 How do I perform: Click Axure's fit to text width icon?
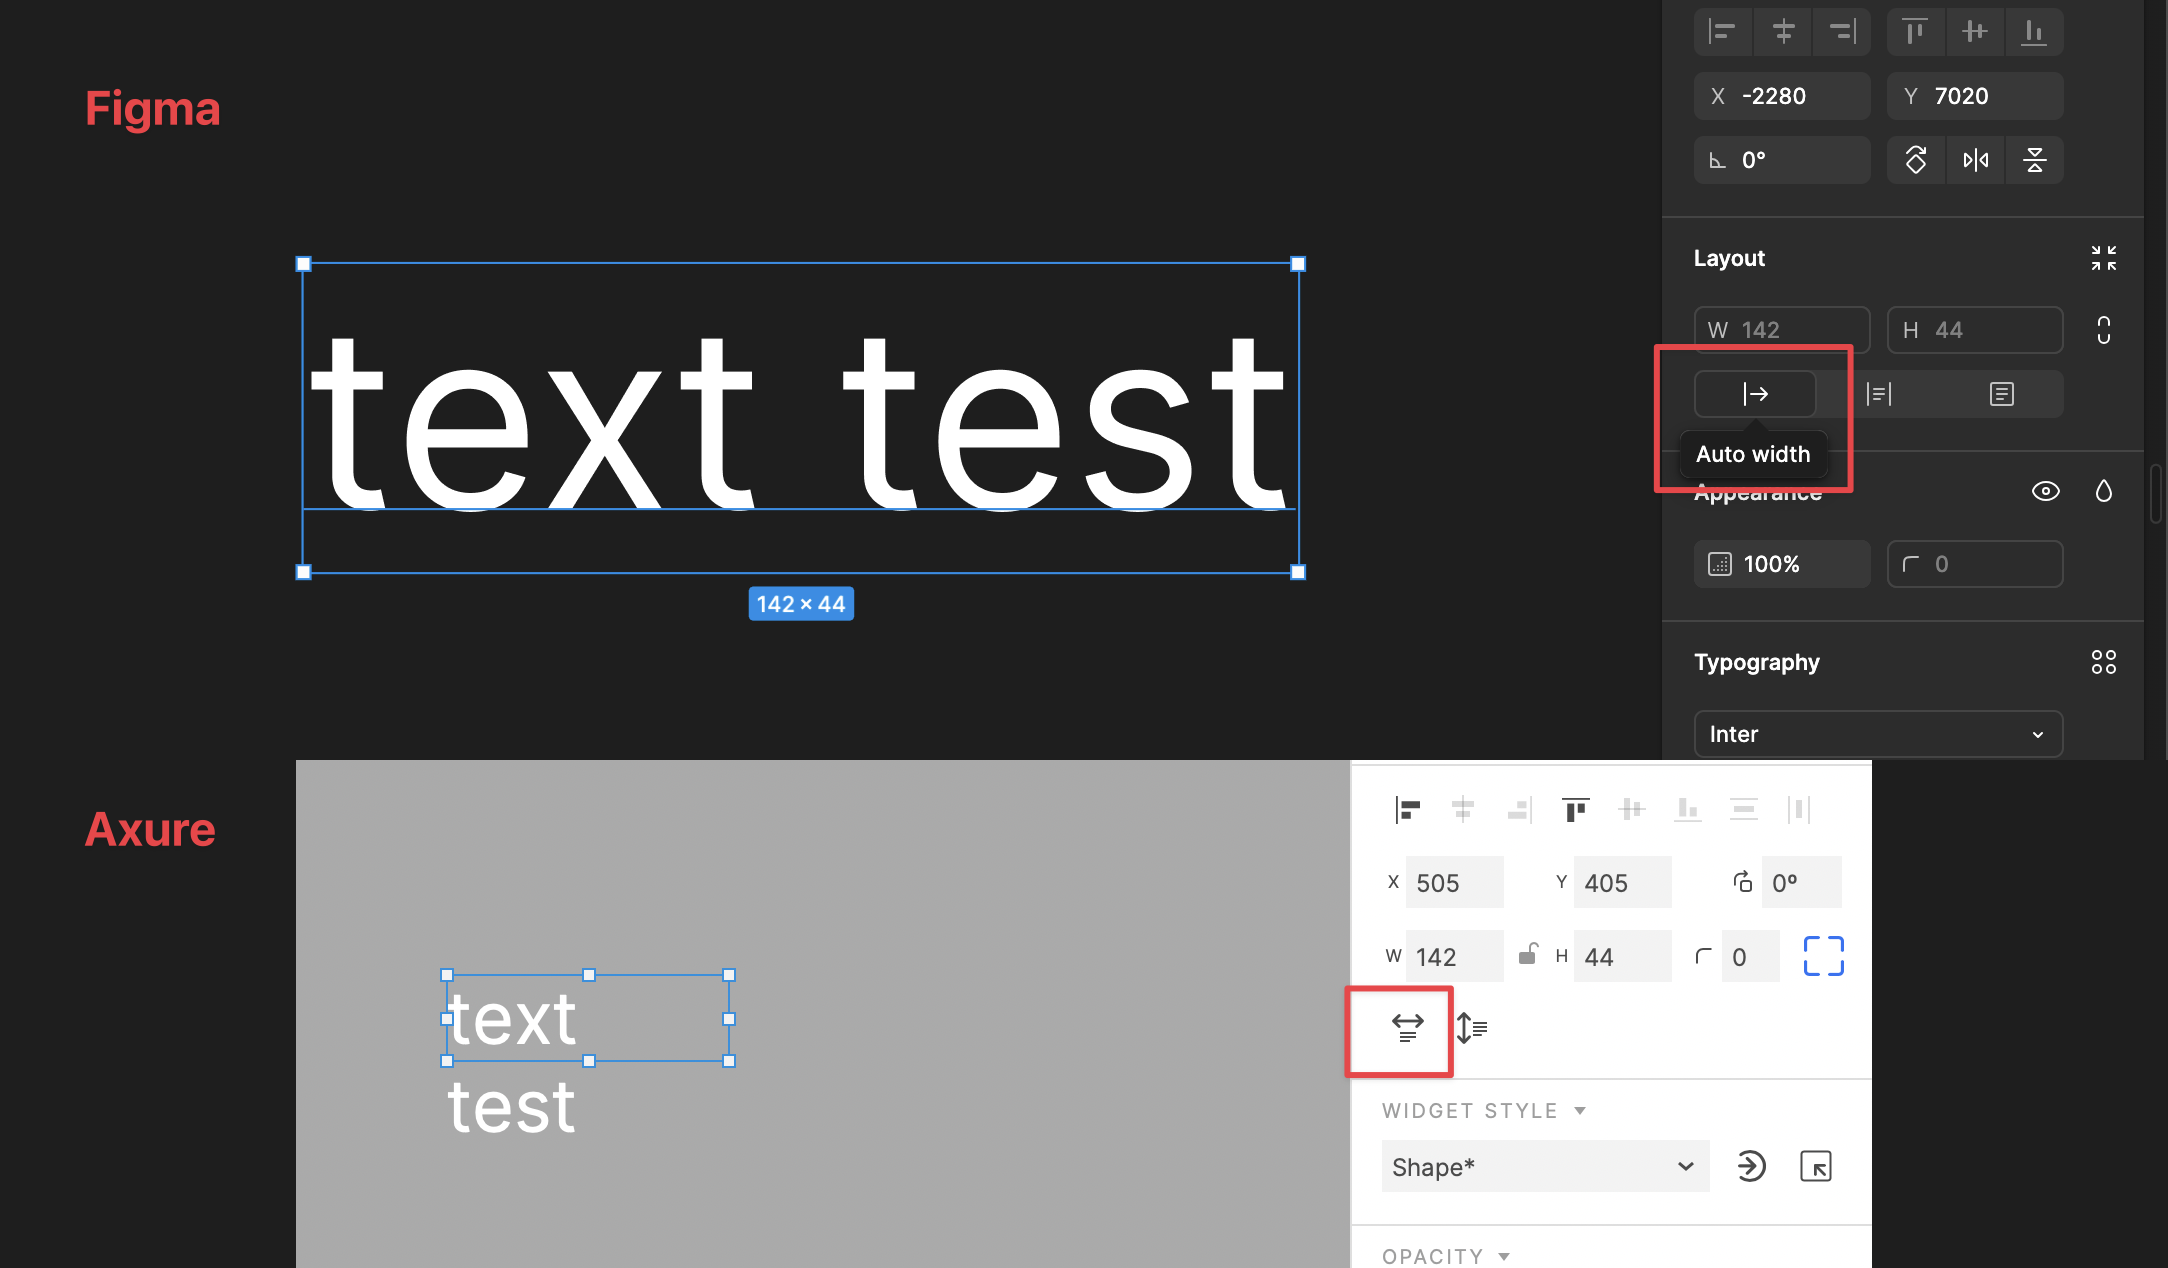point(1407,1027)
